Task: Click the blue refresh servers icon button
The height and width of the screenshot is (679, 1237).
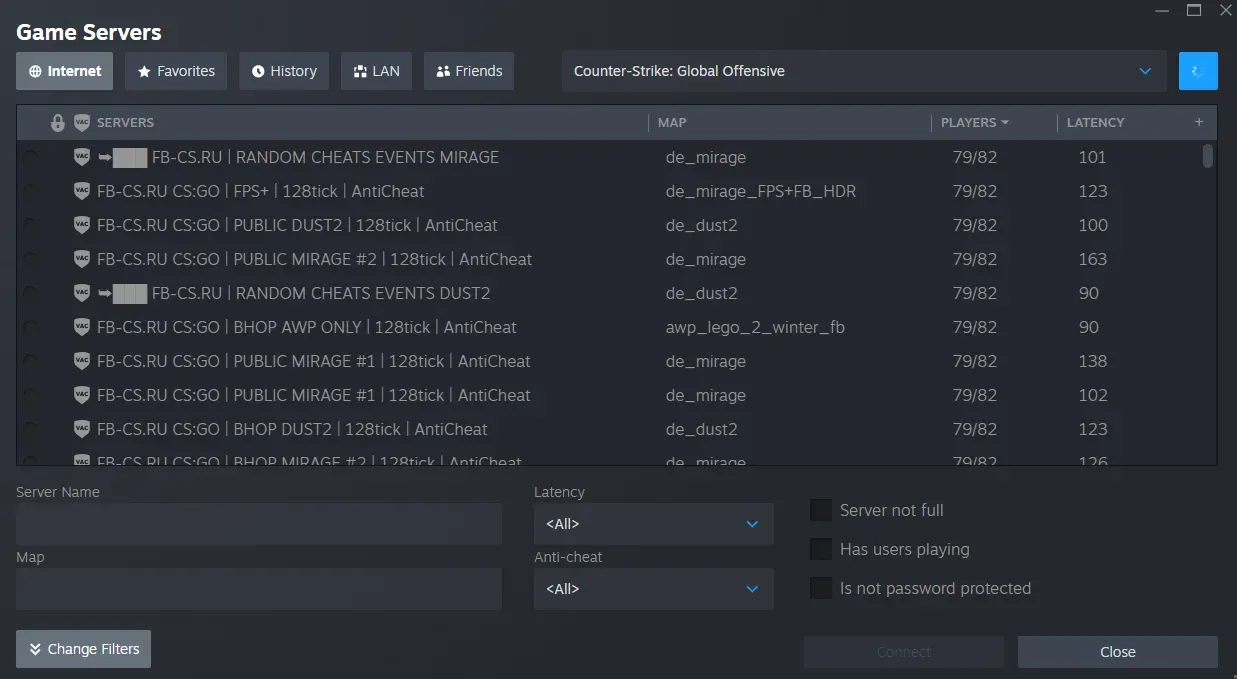Action: click(x=1198, y=71)
